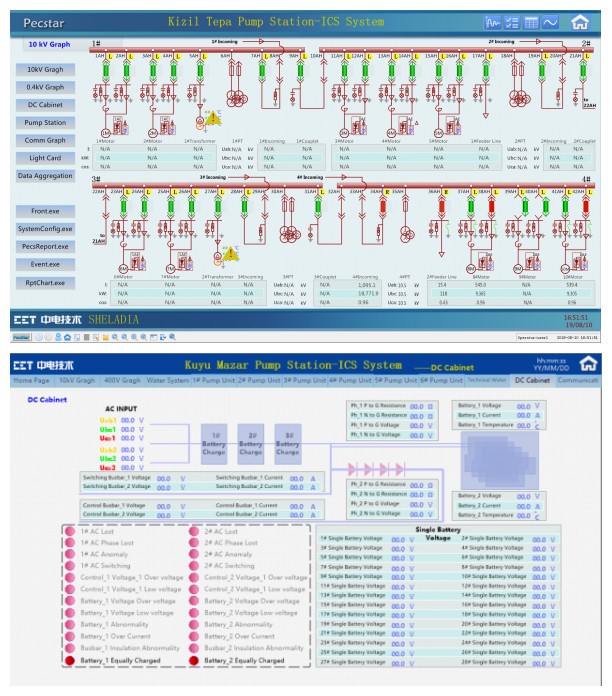Click the checklist icon in top toolbar
612x696 pixels.
(512, 21)
